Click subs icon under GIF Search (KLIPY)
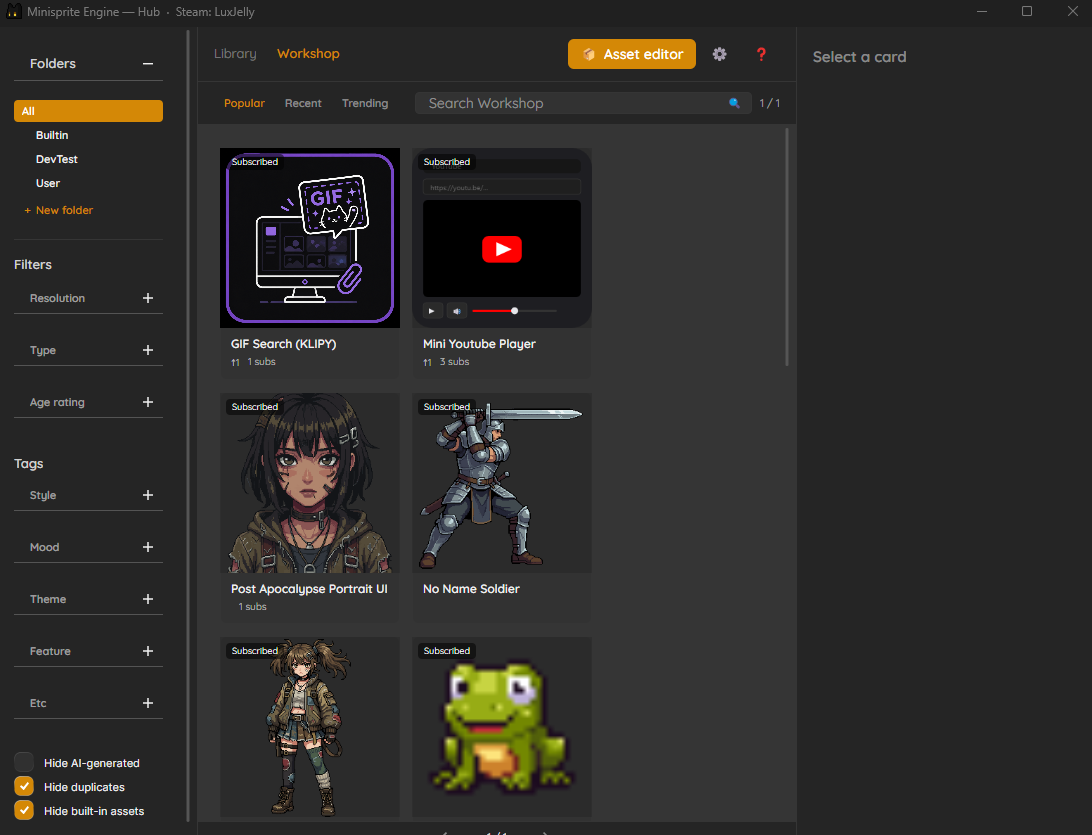 point(235,362)
